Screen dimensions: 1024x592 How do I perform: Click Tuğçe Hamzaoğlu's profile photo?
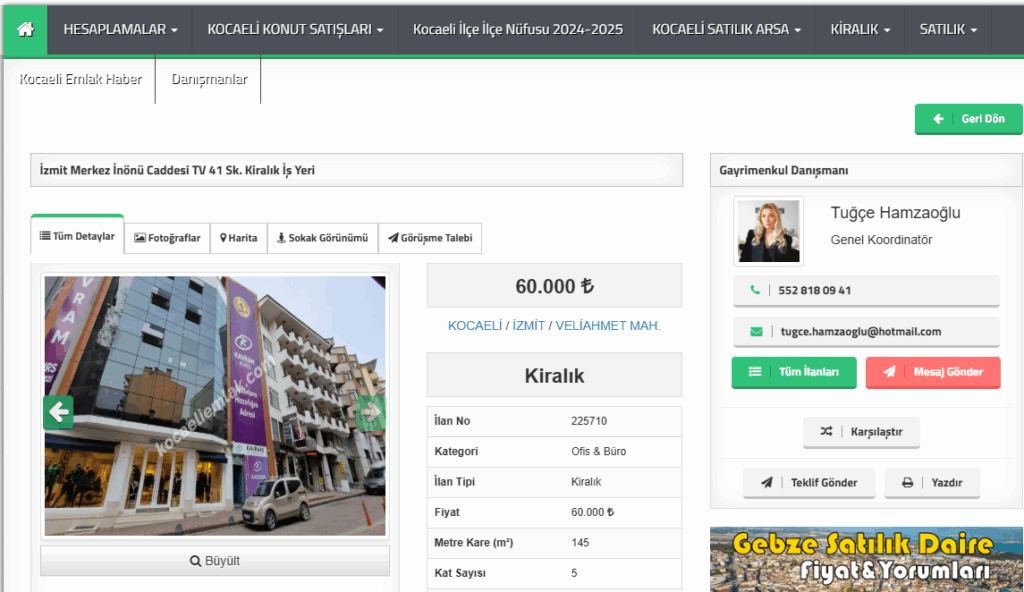pos(768,231)
